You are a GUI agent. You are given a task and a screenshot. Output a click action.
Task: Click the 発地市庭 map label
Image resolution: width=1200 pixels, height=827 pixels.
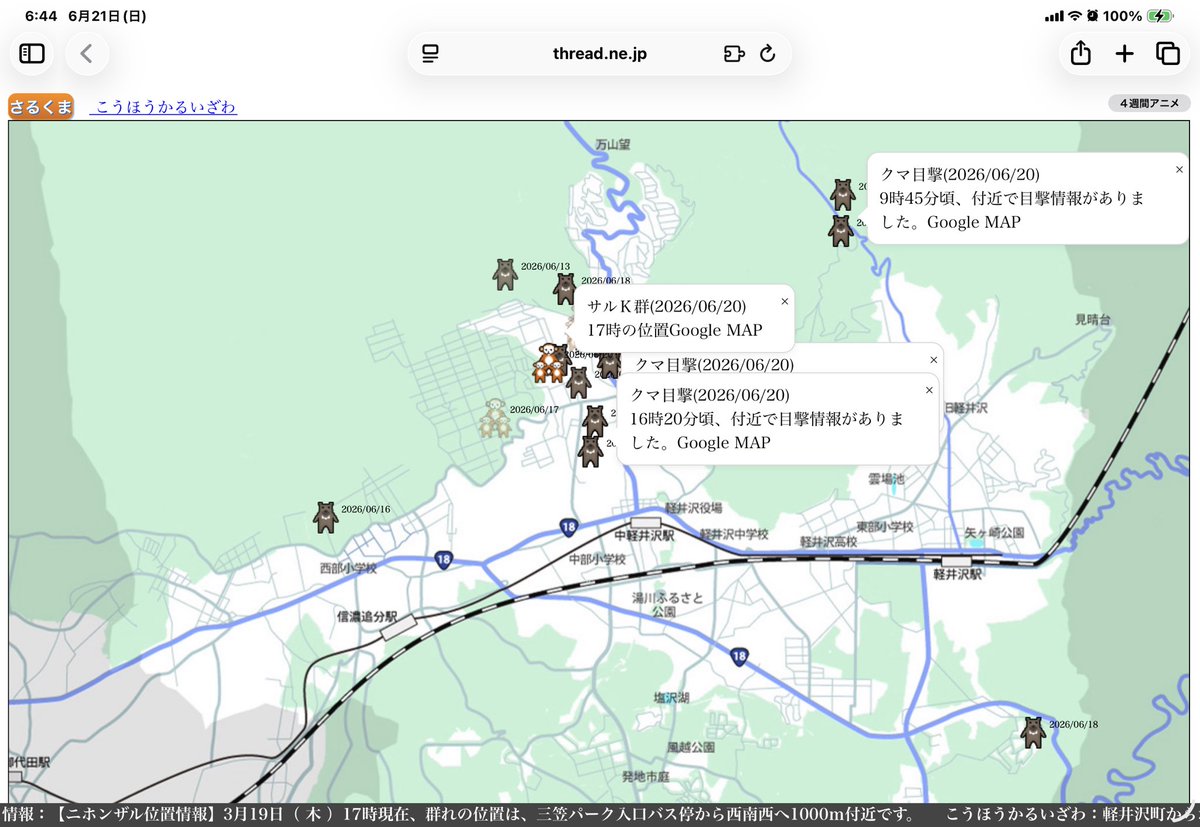(x=646, y=777)
